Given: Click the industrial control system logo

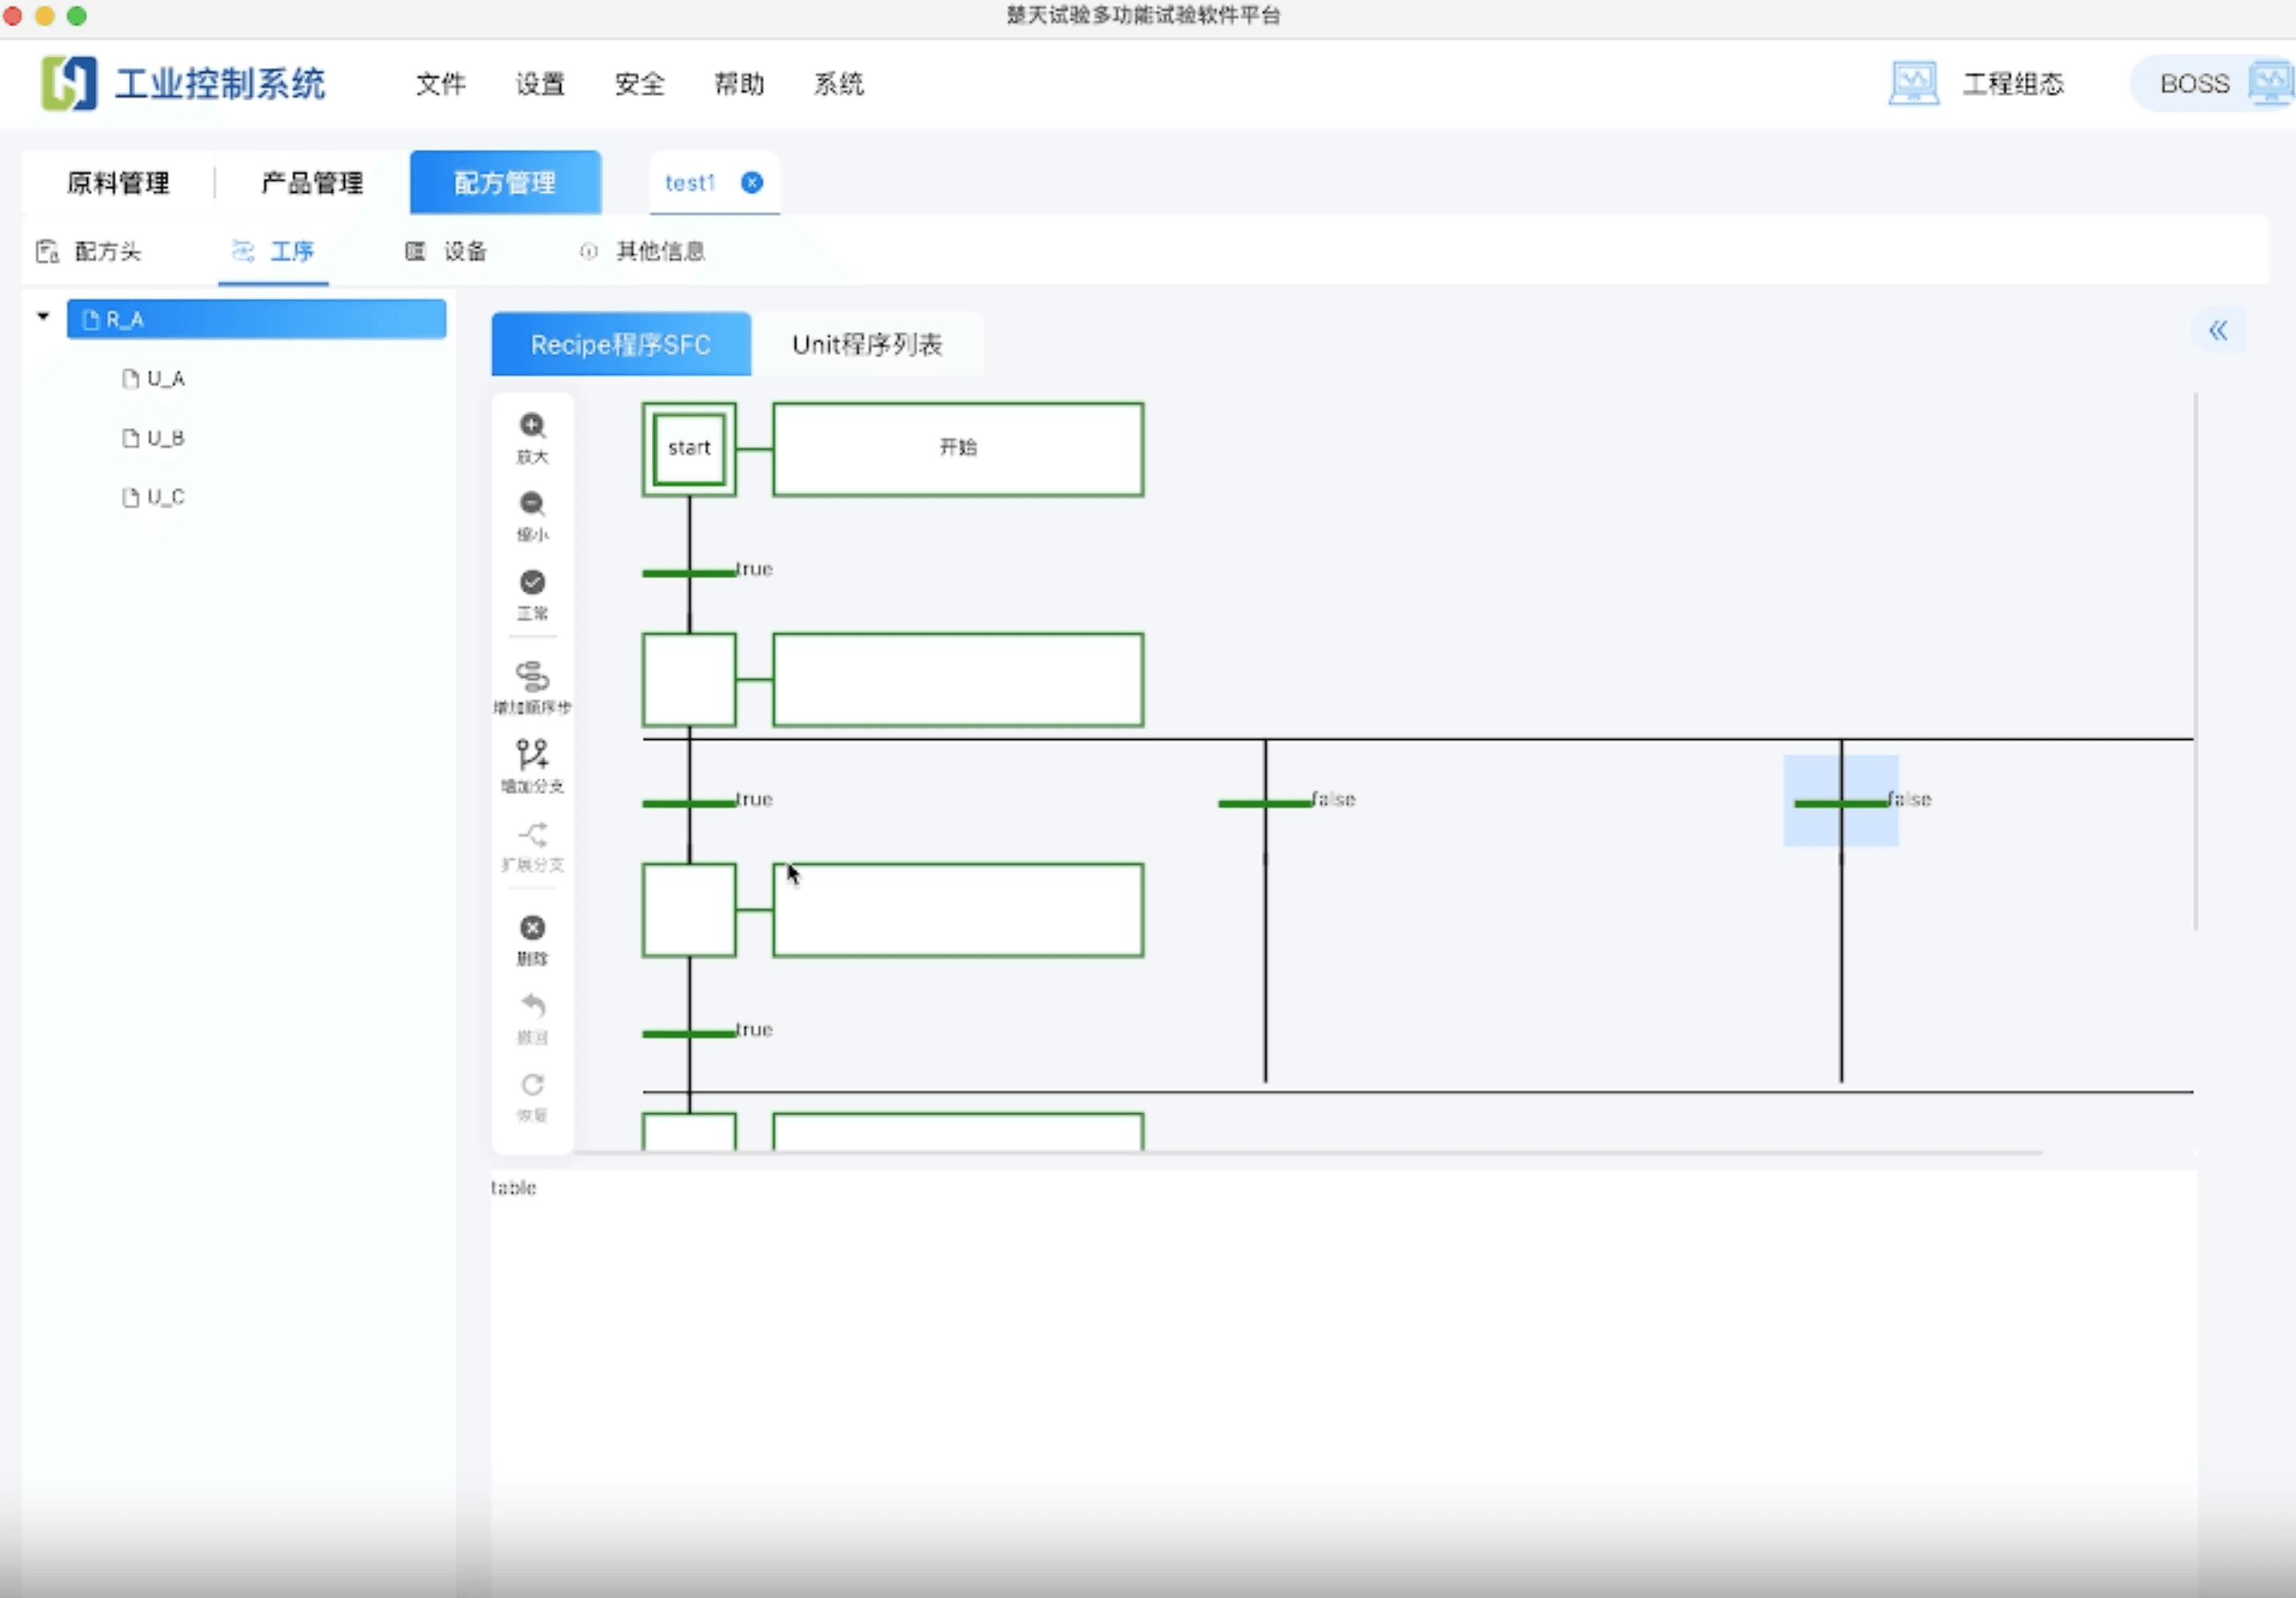Looking at the screenshot, I should coord(69,83).
